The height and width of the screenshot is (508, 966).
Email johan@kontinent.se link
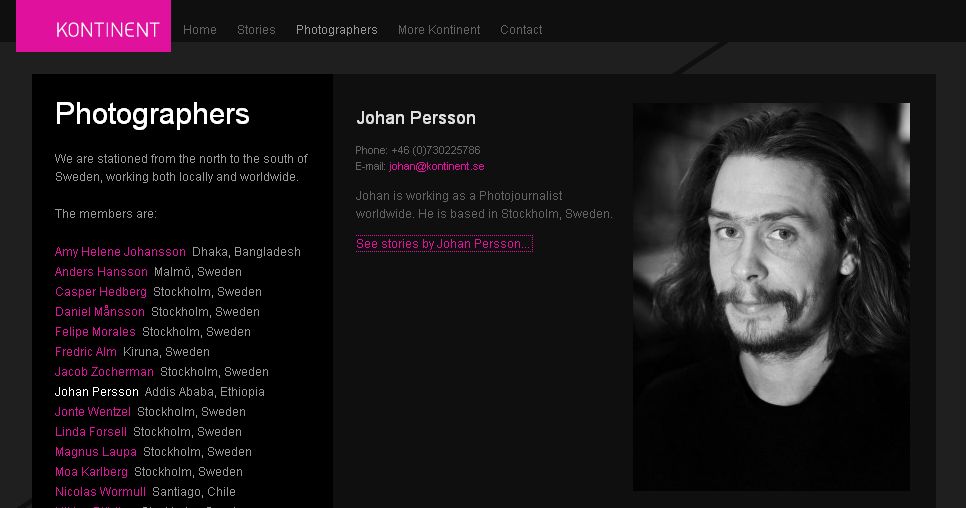[437, 167]
